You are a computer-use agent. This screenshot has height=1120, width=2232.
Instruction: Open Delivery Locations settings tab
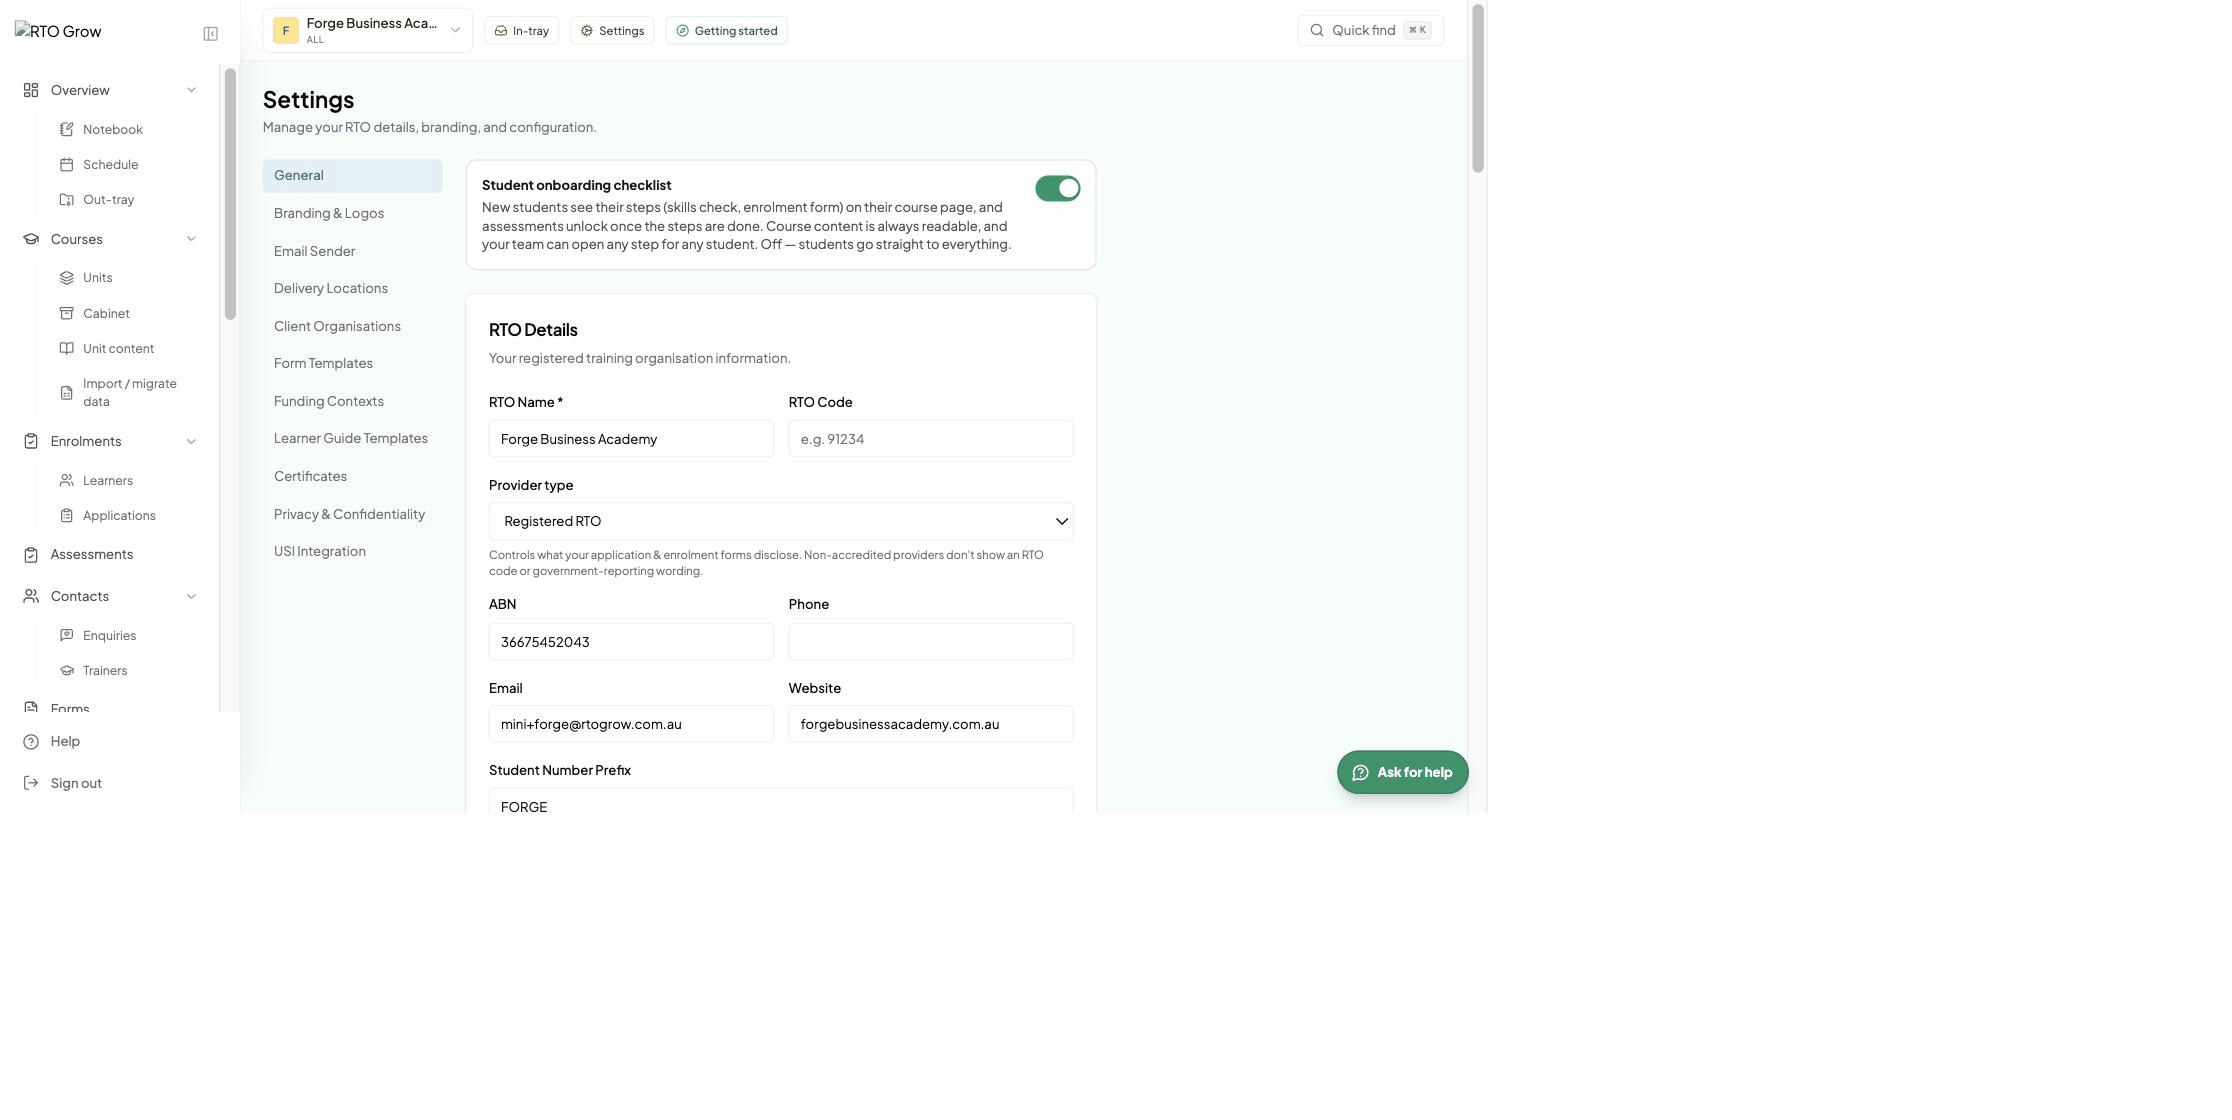click(x=352, y=289)
